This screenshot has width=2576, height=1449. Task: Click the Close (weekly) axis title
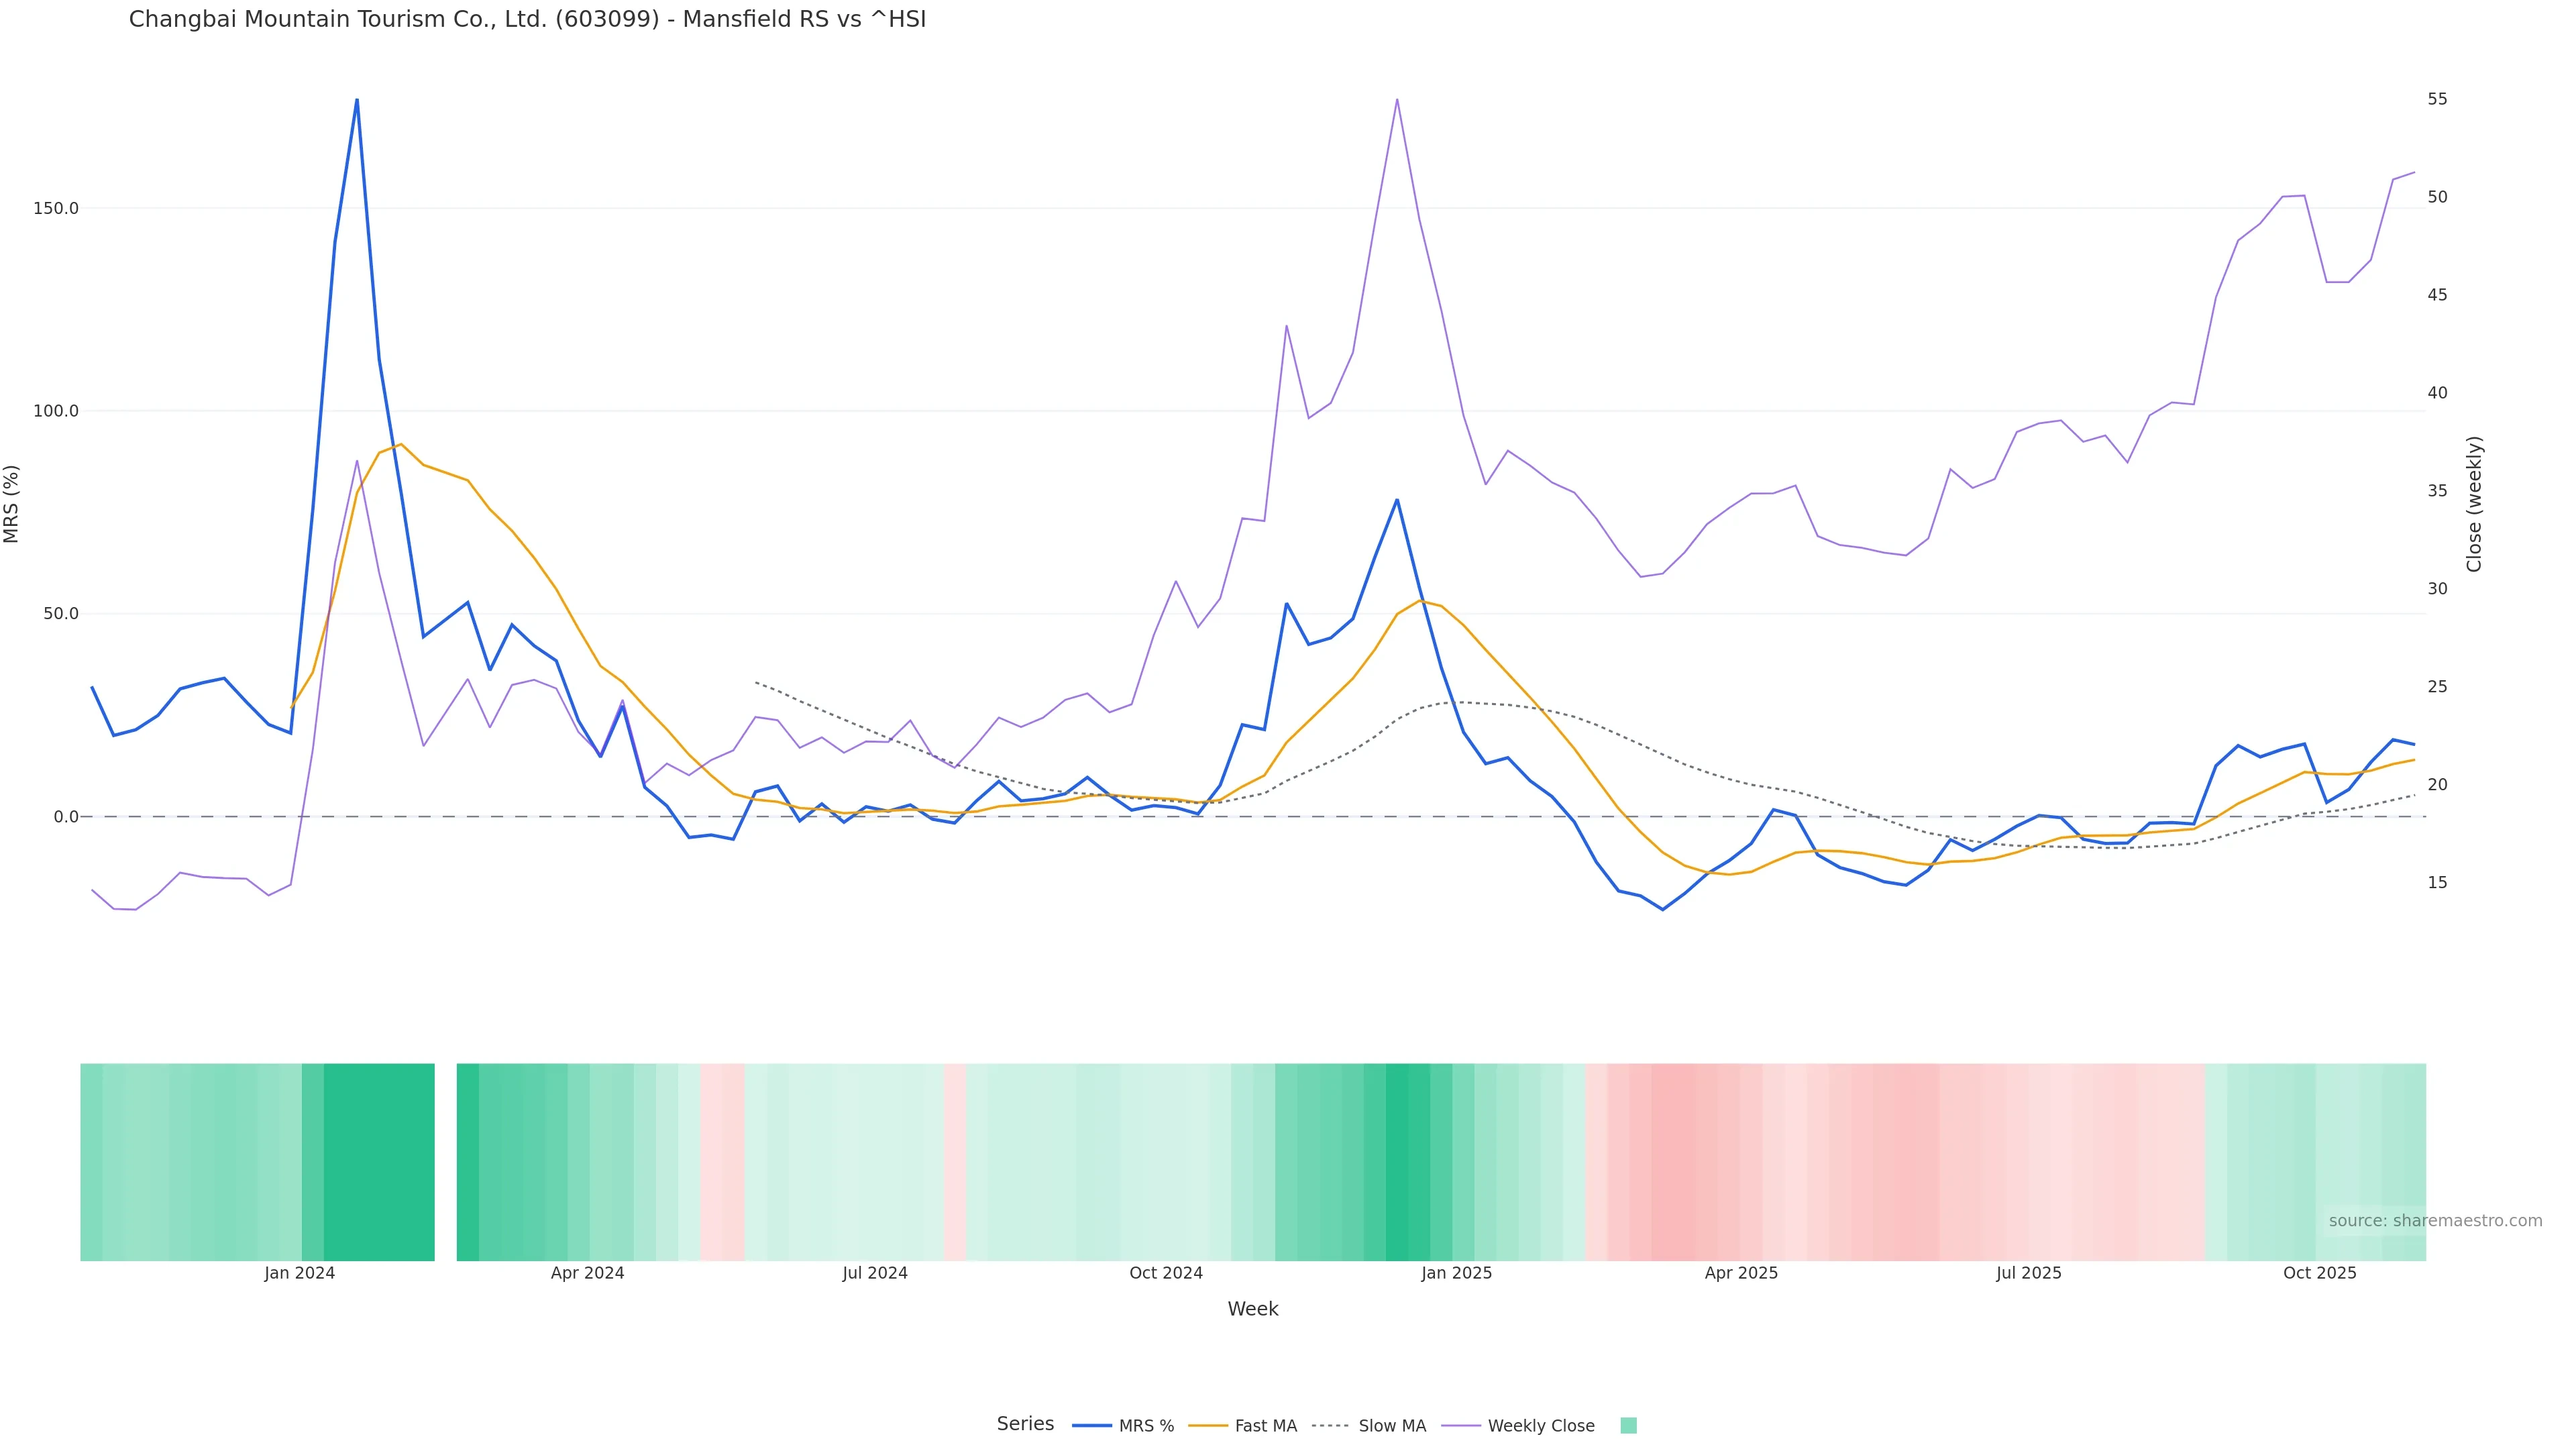pyautogui.click(x=2474, y=504)
